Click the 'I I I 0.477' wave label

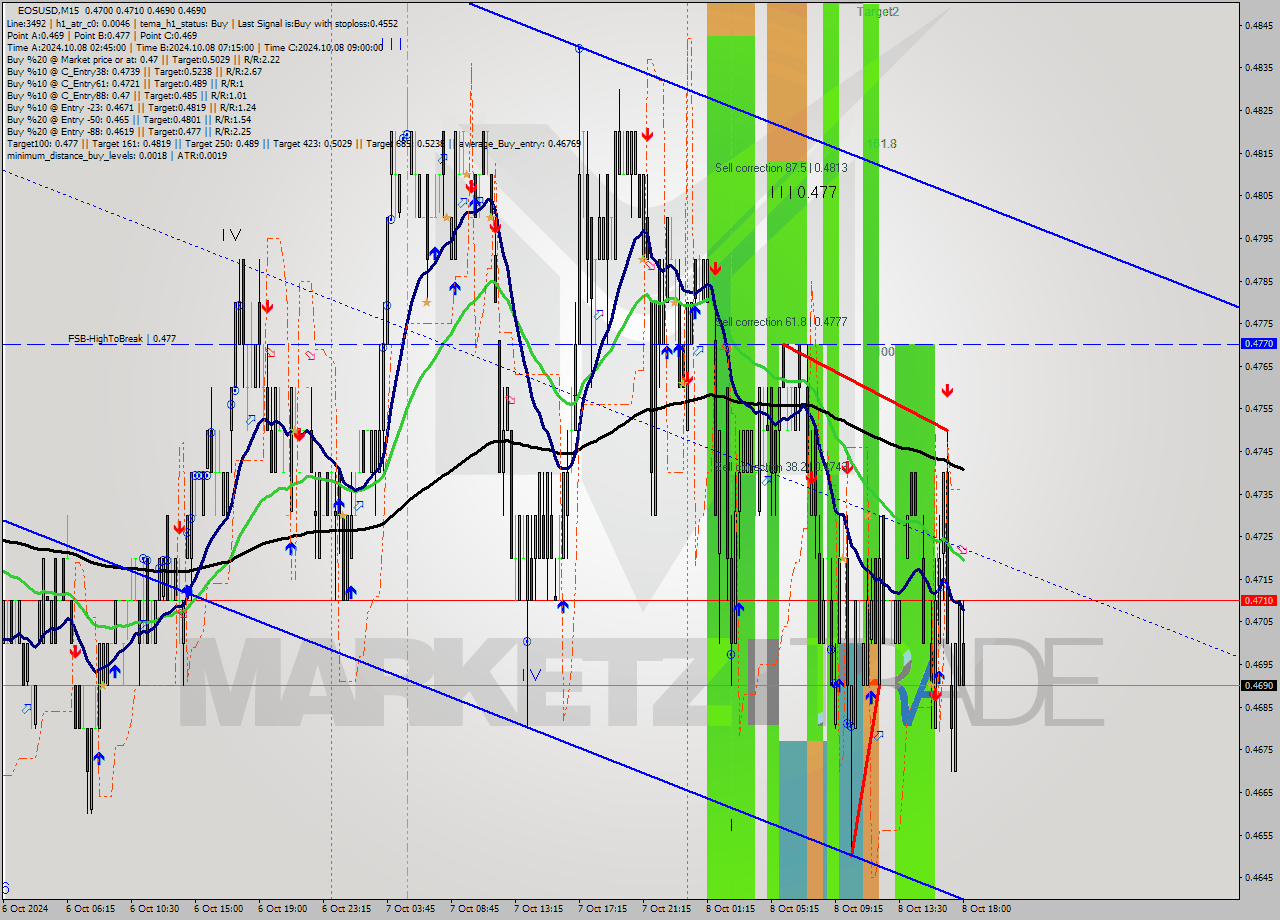[x=803, y=192]
